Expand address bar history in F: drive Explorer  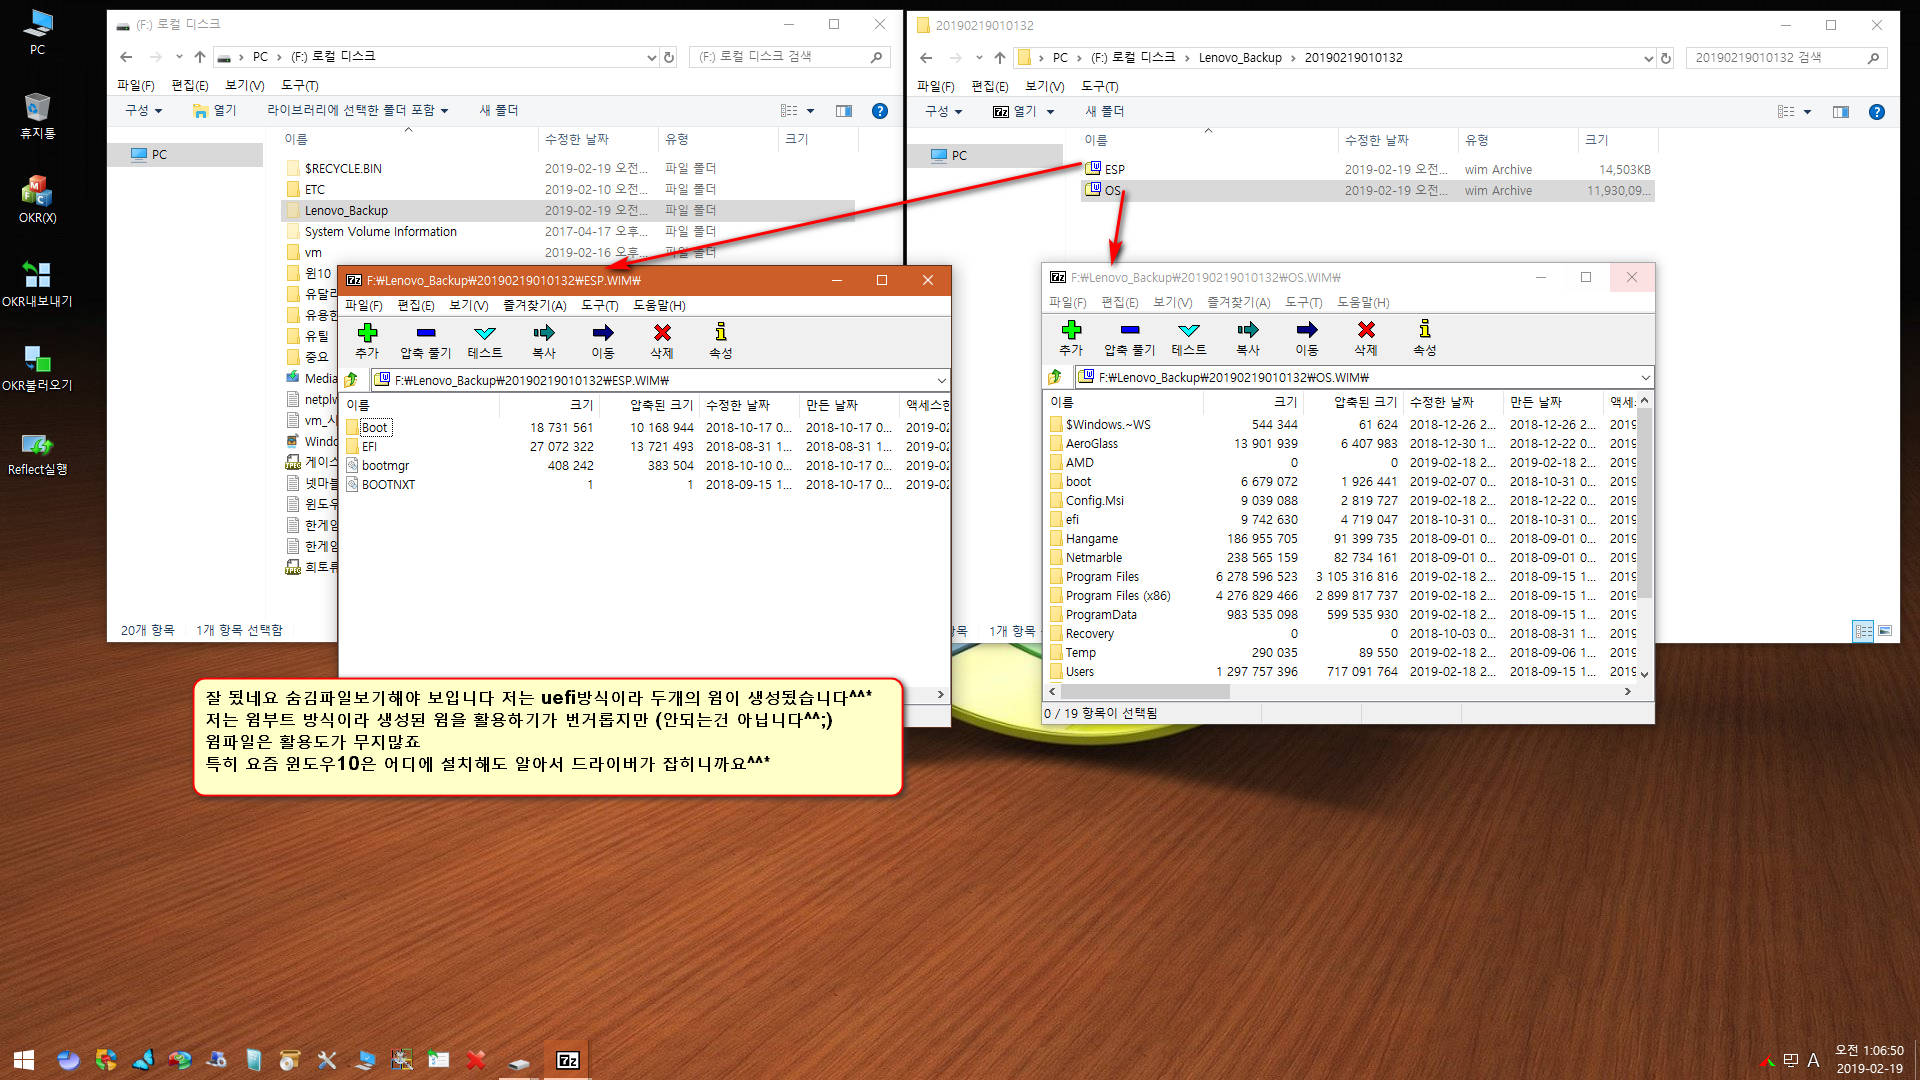[x=652, y=57]
